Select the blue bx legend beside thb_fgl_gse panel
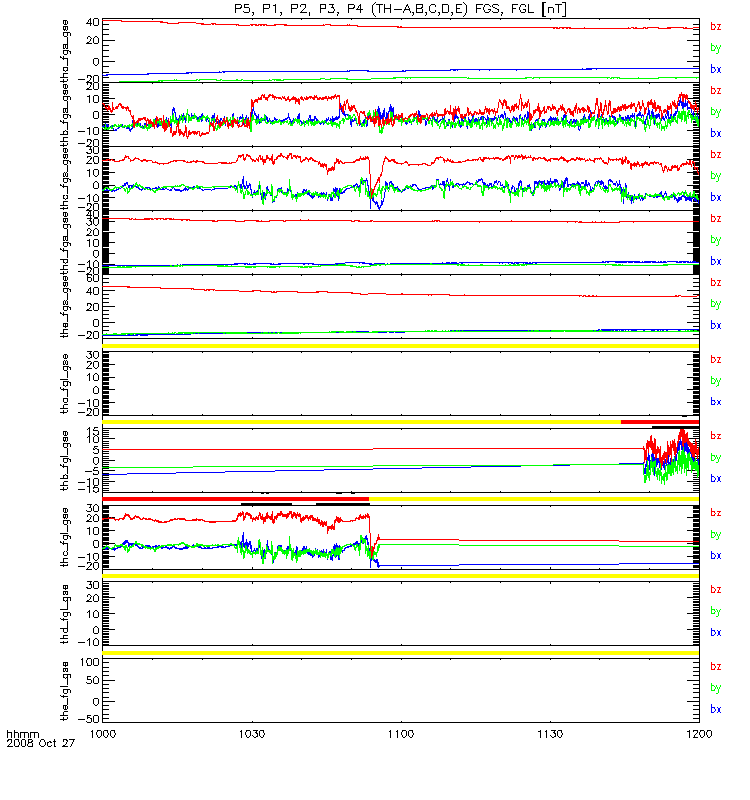The width and height of the screenshot is (750, 800). pos(715,479)
